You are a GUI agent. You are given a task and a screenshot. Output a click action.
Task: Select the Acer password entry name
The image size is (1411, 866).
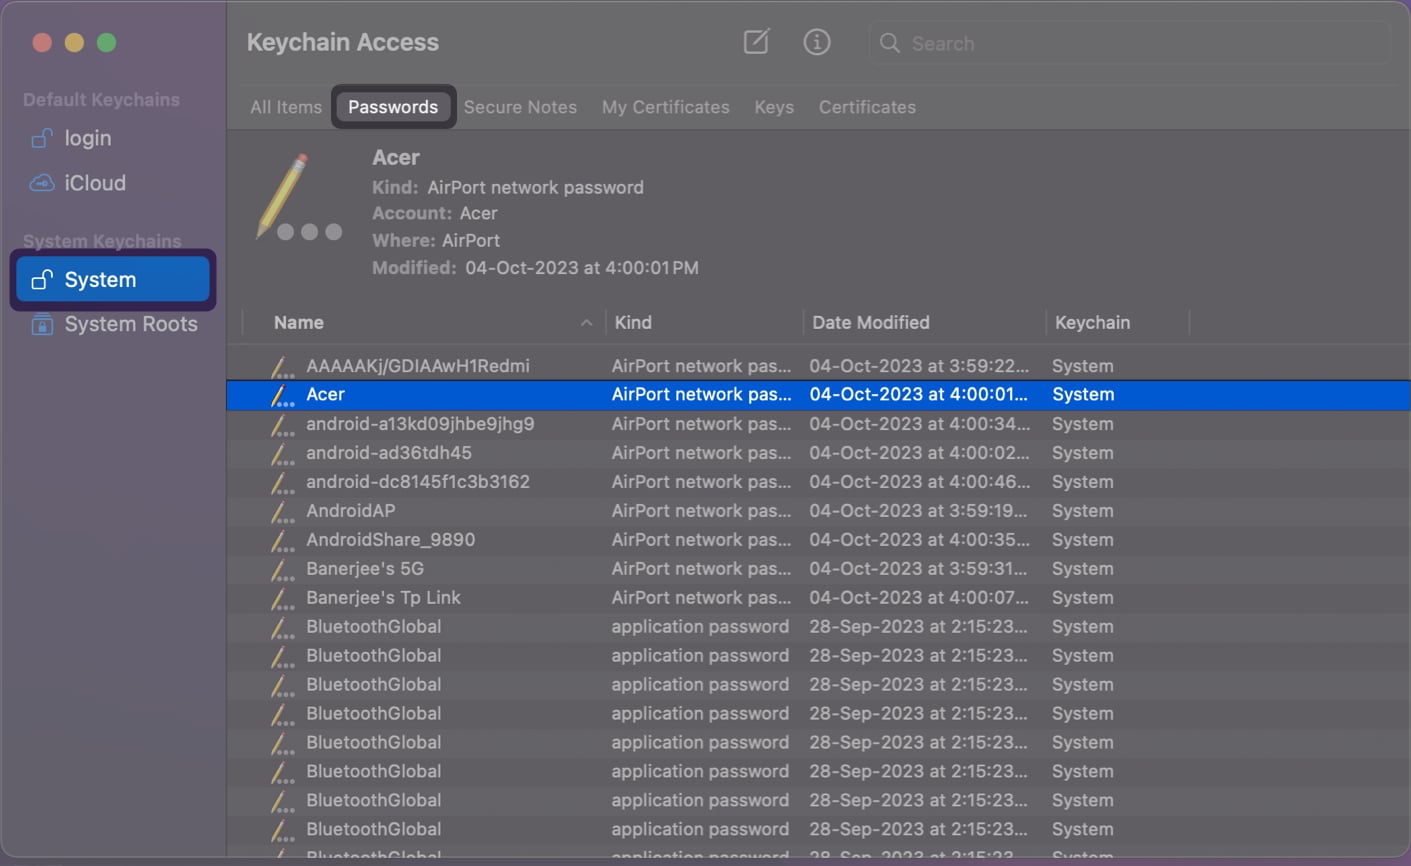325,395
